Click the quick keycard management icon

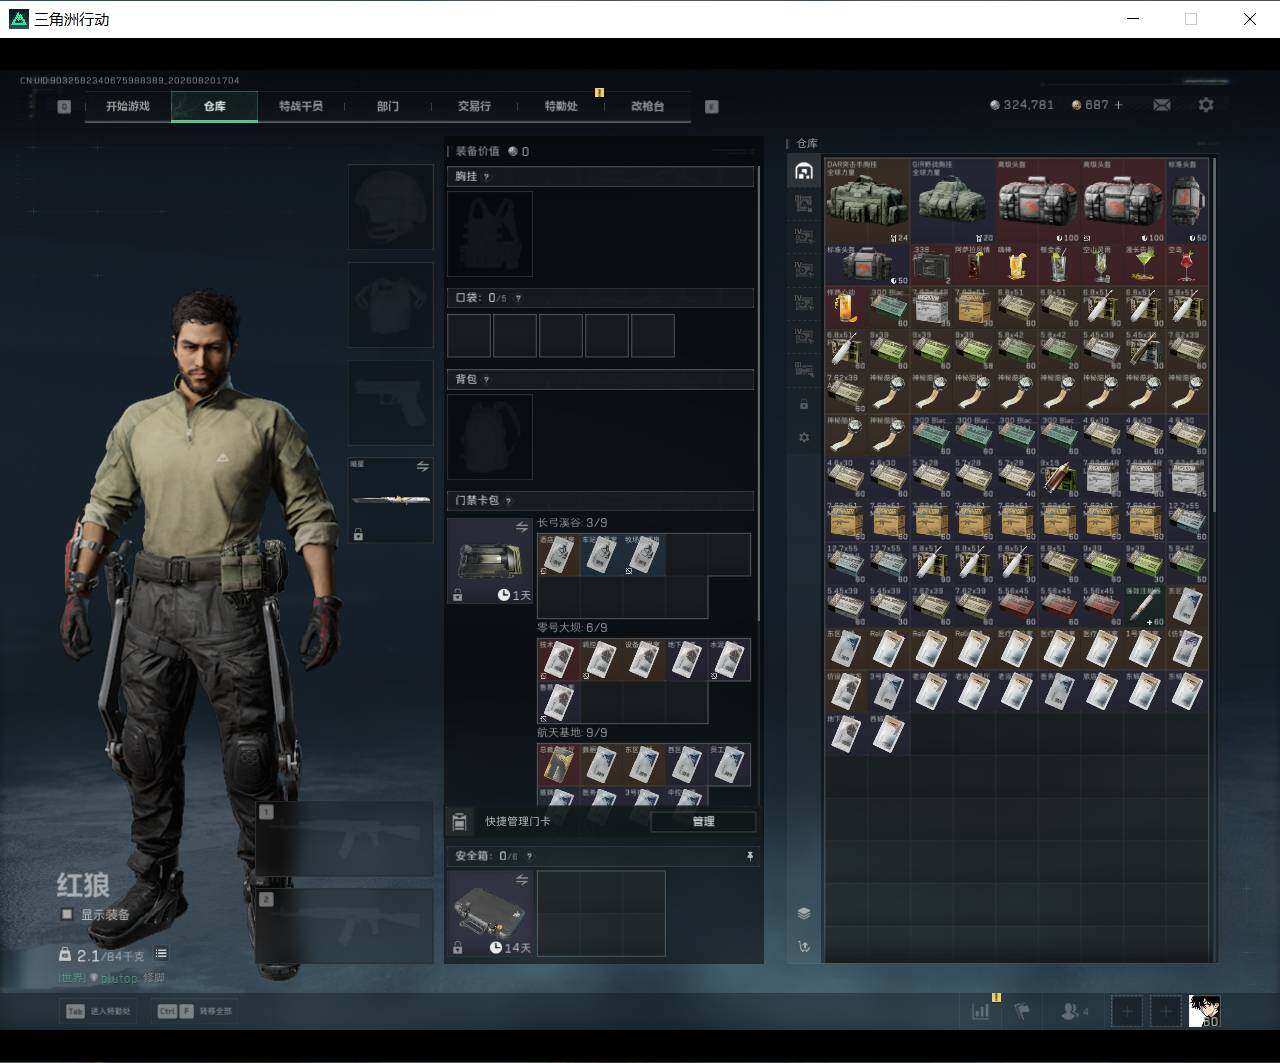coord(459,822)
